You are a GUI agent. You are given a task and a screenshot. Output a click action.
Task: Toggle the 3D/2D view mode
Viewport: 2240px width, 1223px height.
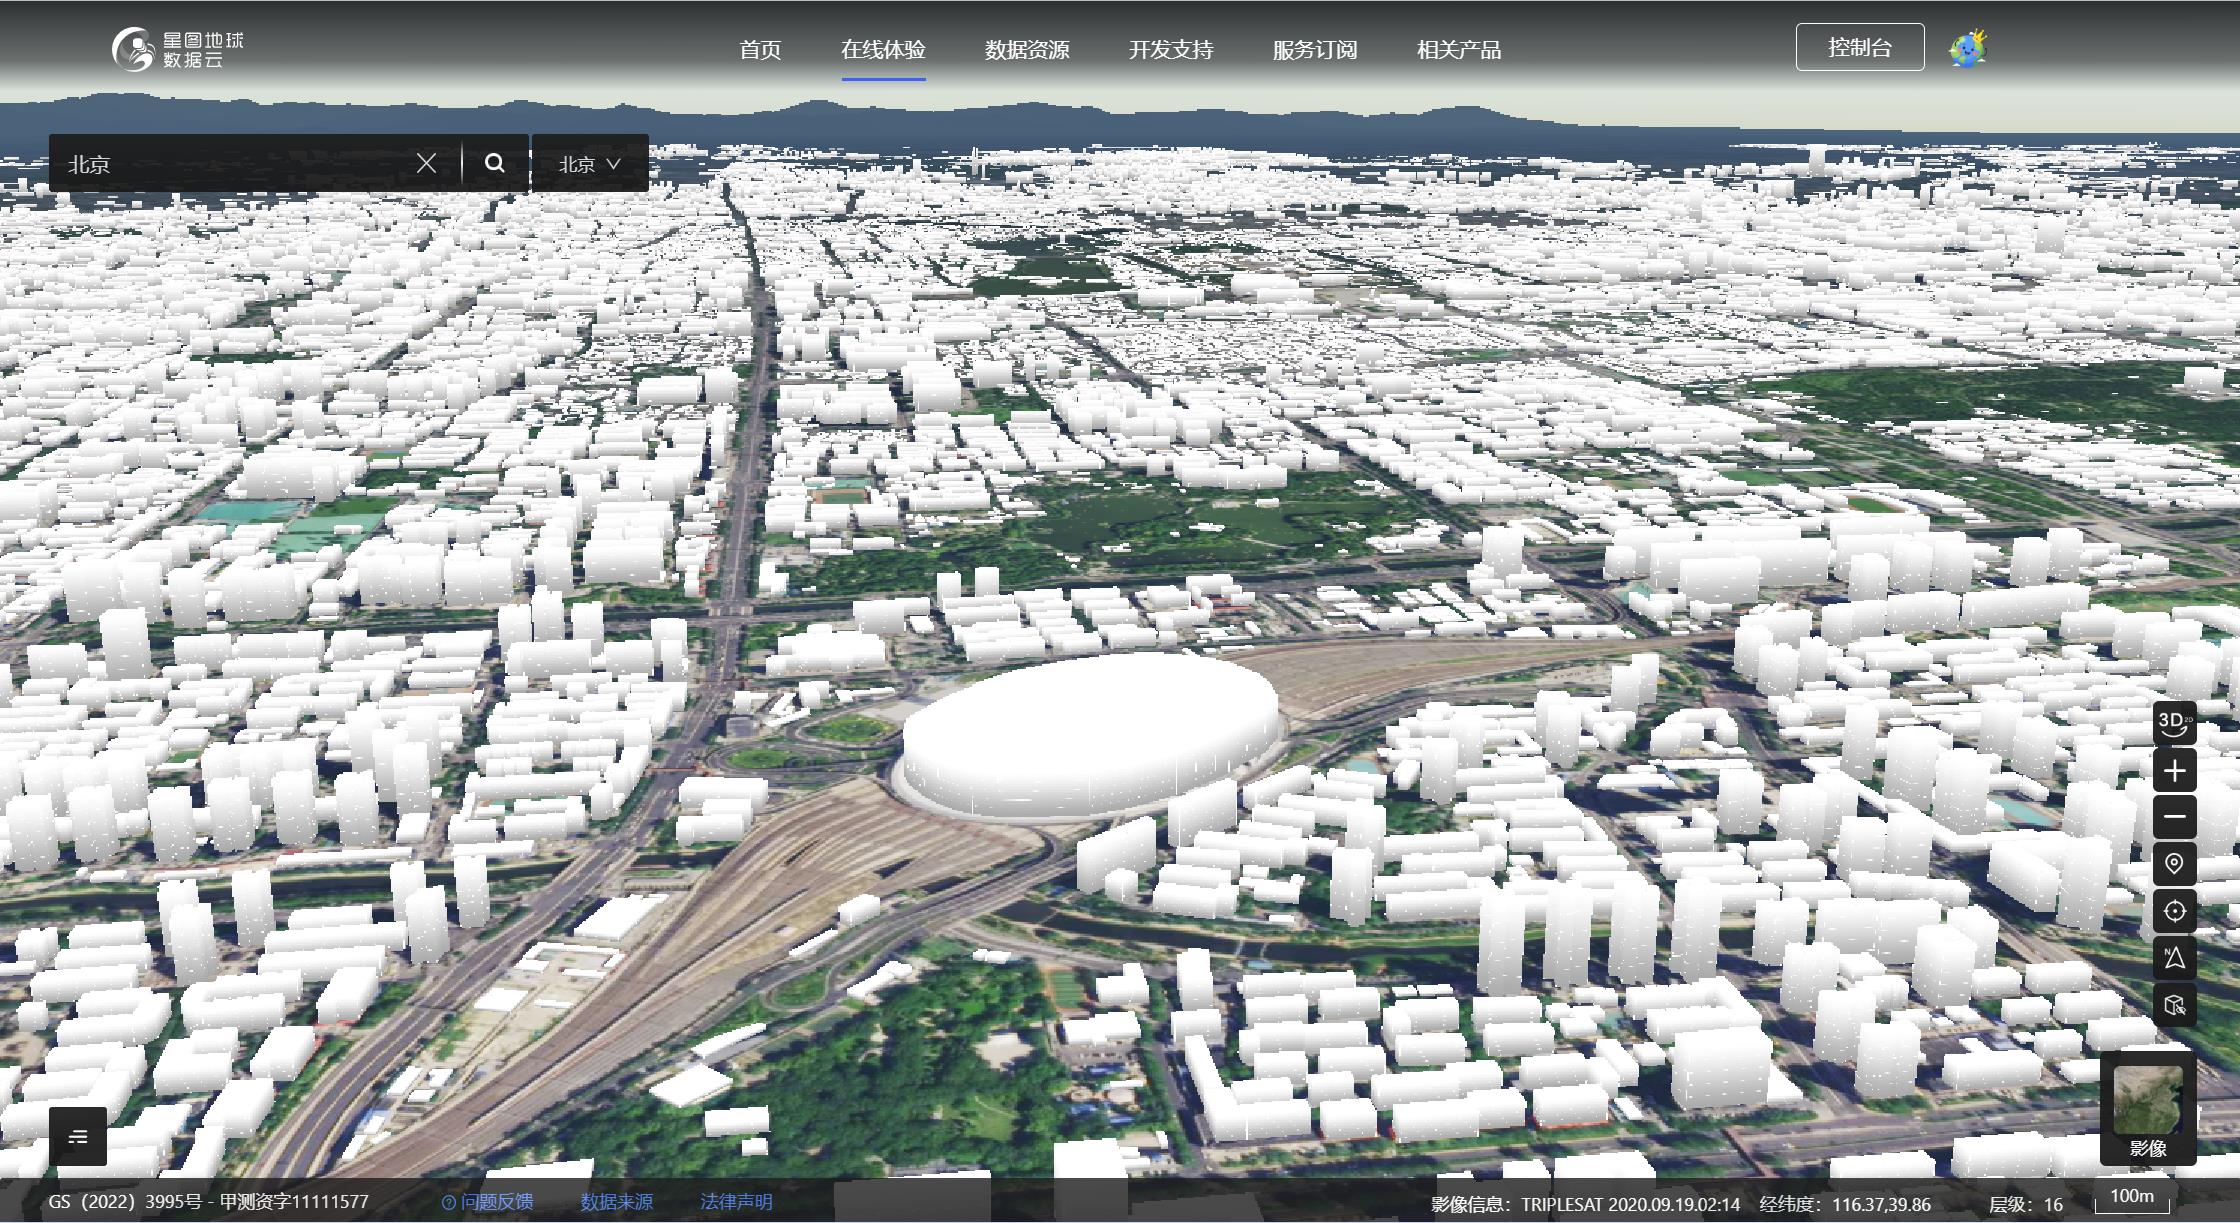[2174, 722]
